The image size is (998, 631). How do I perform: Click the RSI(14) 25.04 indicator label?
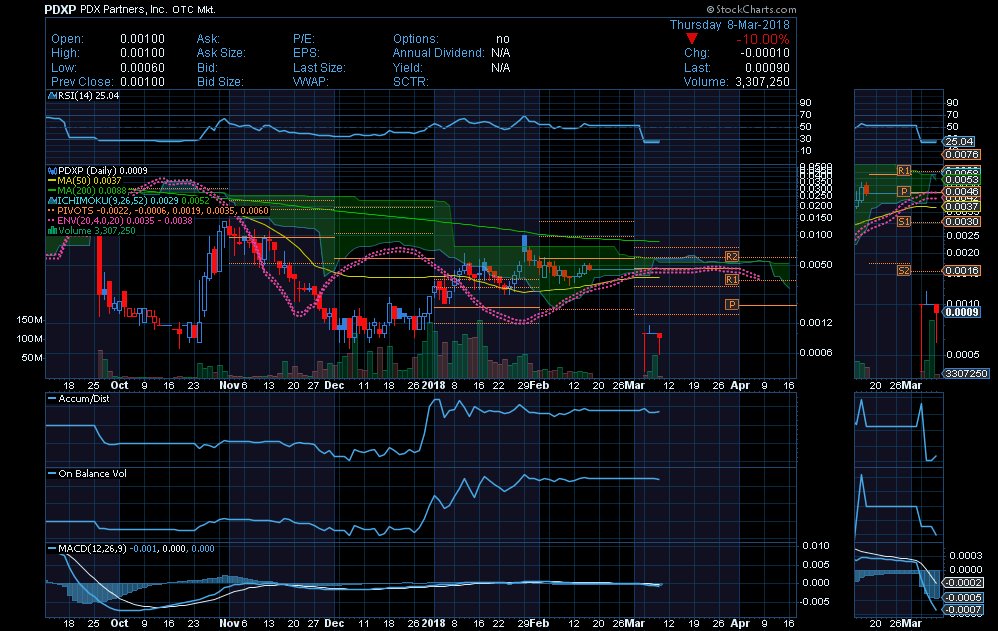pyautogui.click(x=88, y=96)
